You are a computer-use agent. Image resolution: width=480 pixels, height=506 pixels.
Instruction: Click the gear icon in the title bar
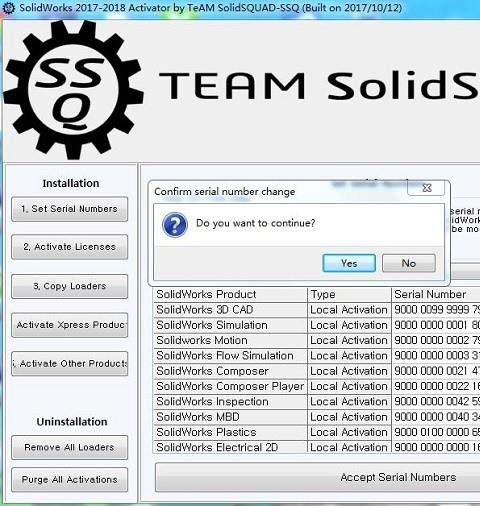8,8
